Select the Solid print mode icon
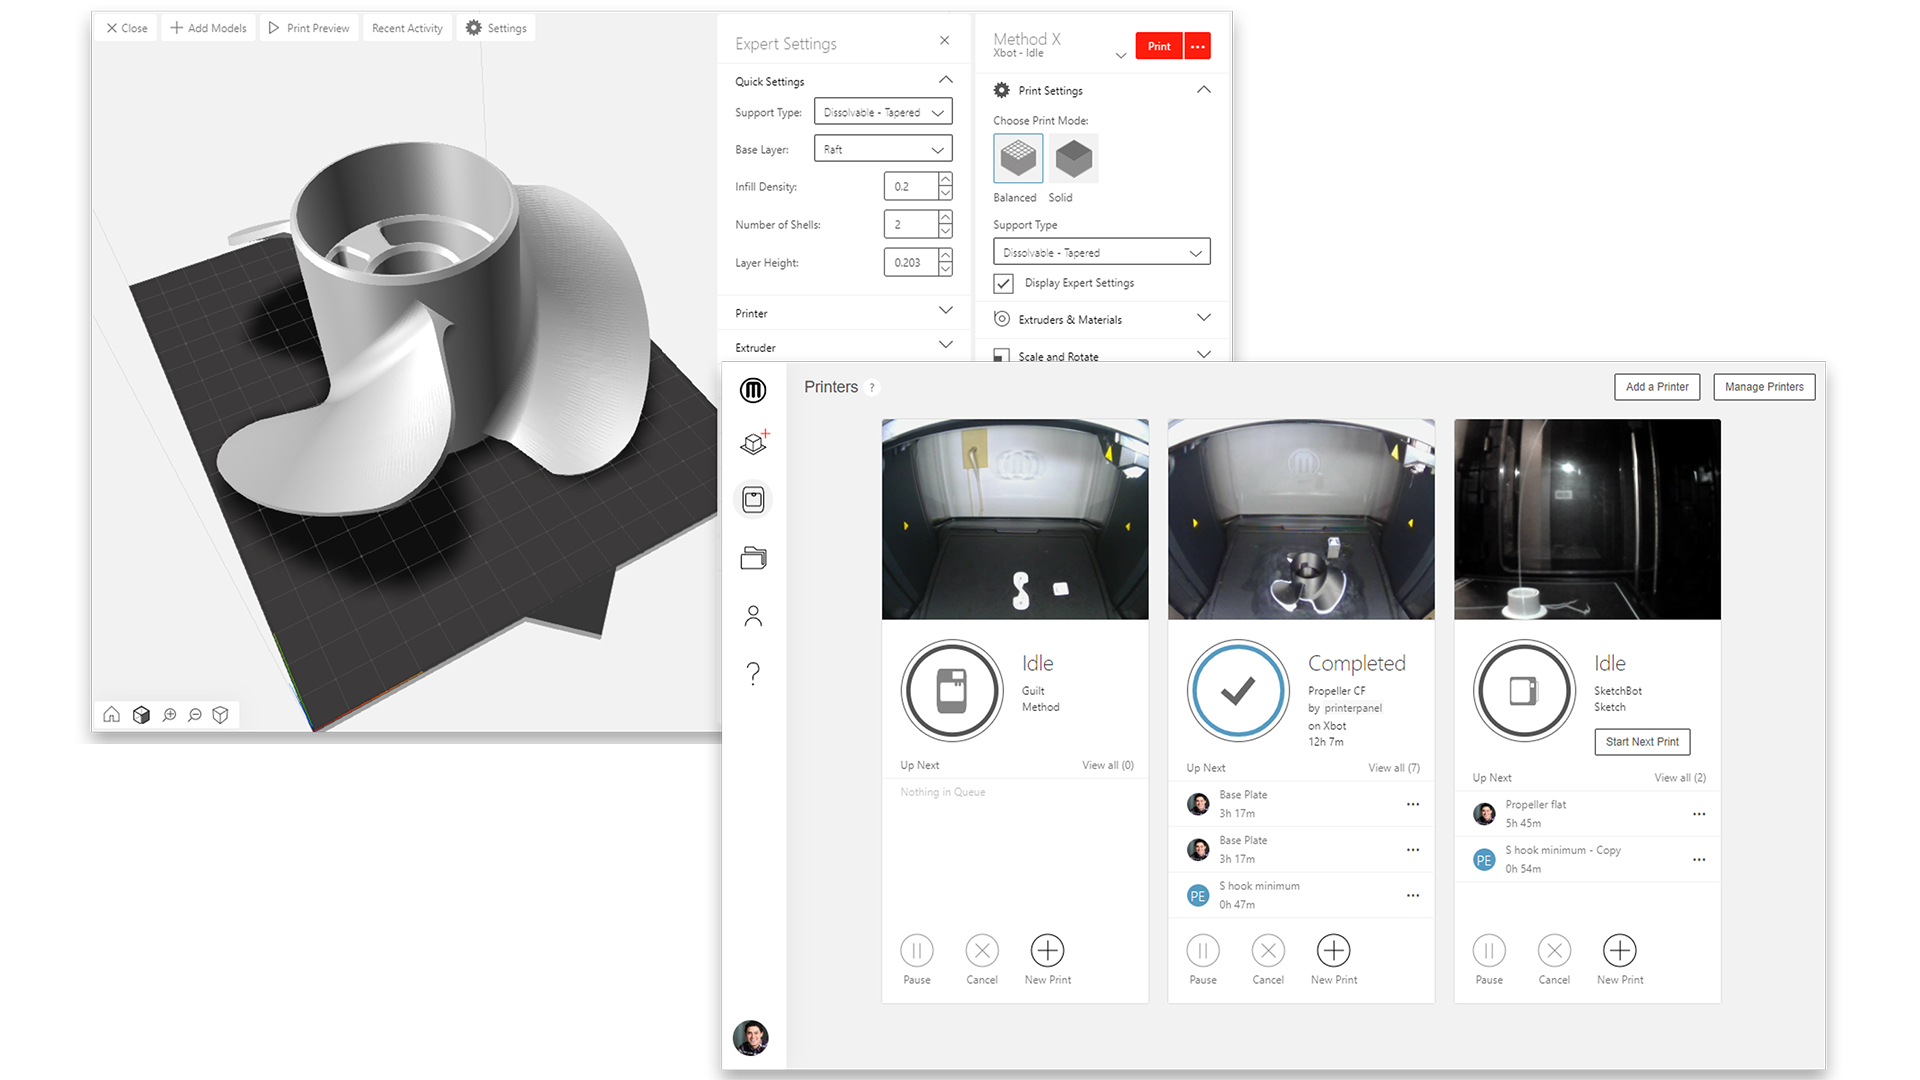This screenshot has width=1920, height=1080. 1073,158
